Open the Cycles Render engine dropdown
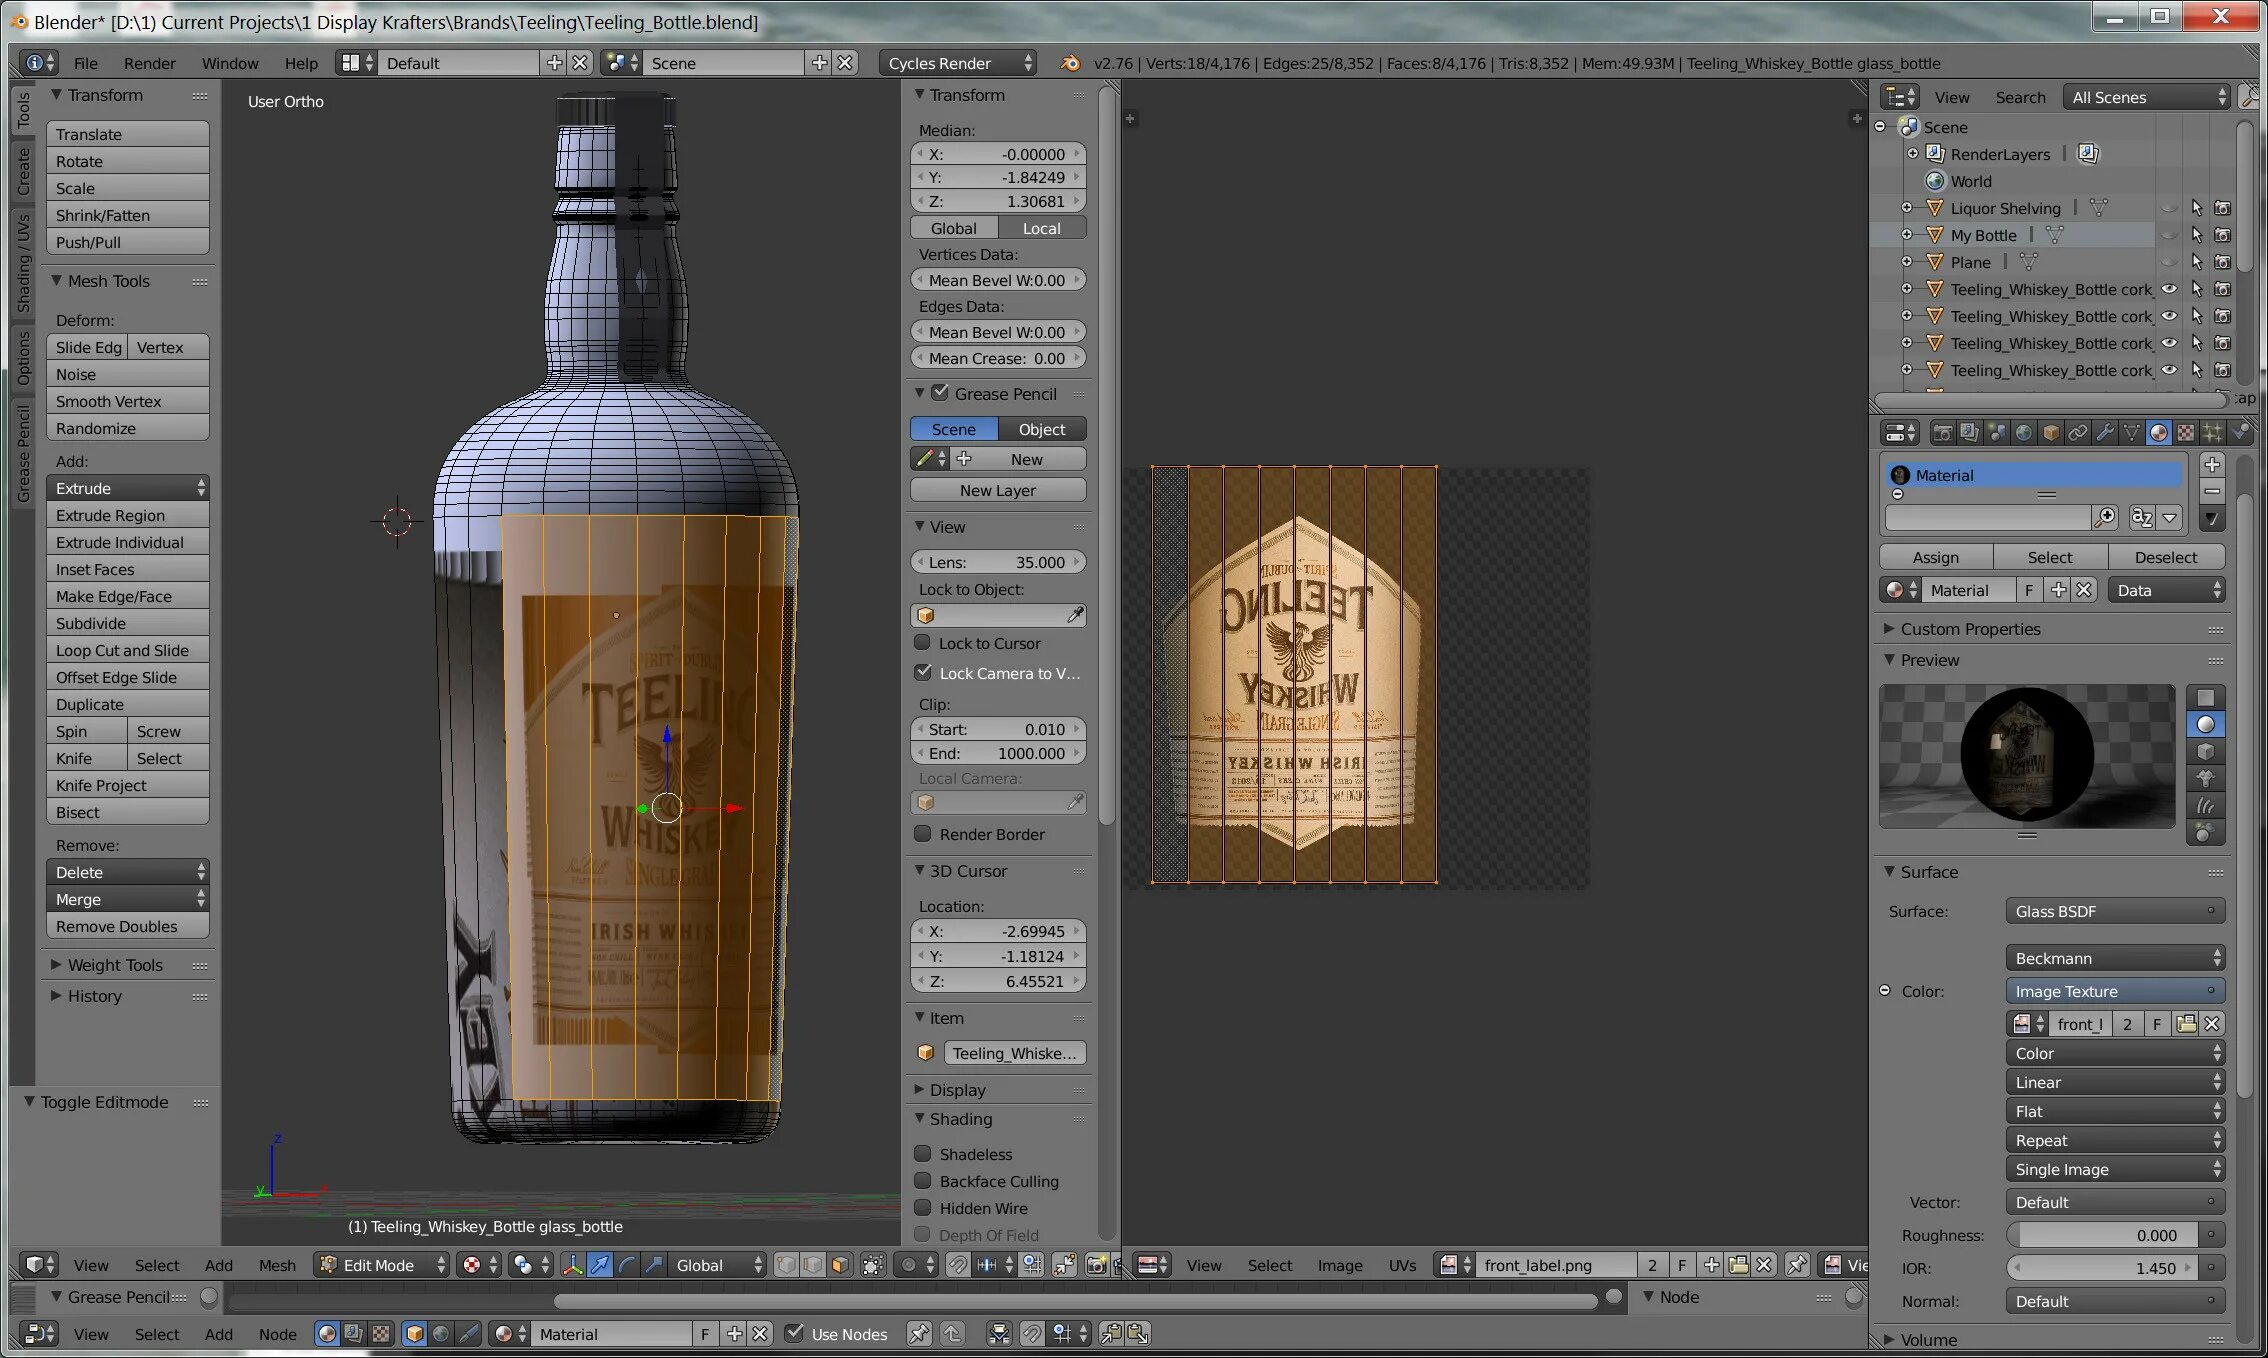The image size is (2268, 1358). click(957, 63)
